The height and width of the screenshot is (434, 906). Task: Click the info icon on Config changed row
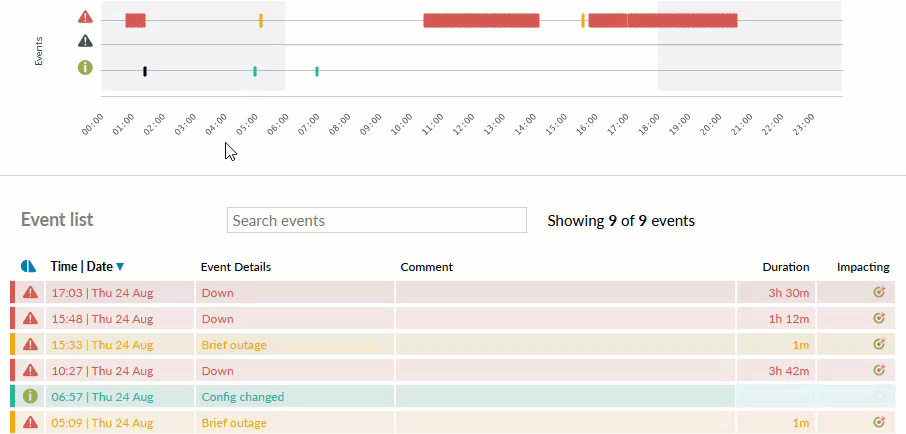pyautogui.click(x=31, y=396)
